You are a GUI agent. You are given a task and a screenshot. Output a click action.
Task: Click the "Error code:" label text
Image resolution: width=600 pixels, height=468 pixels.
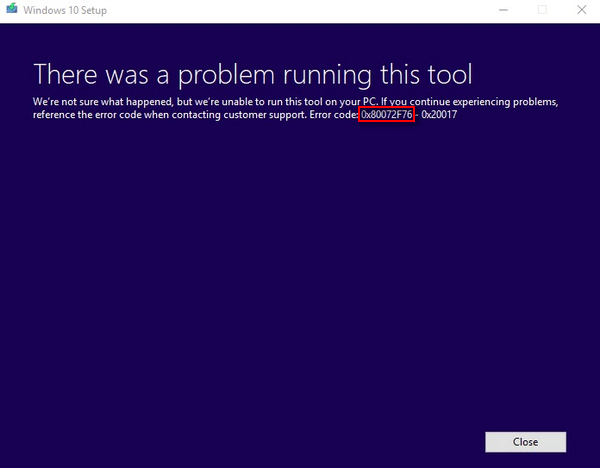point(330,116)
